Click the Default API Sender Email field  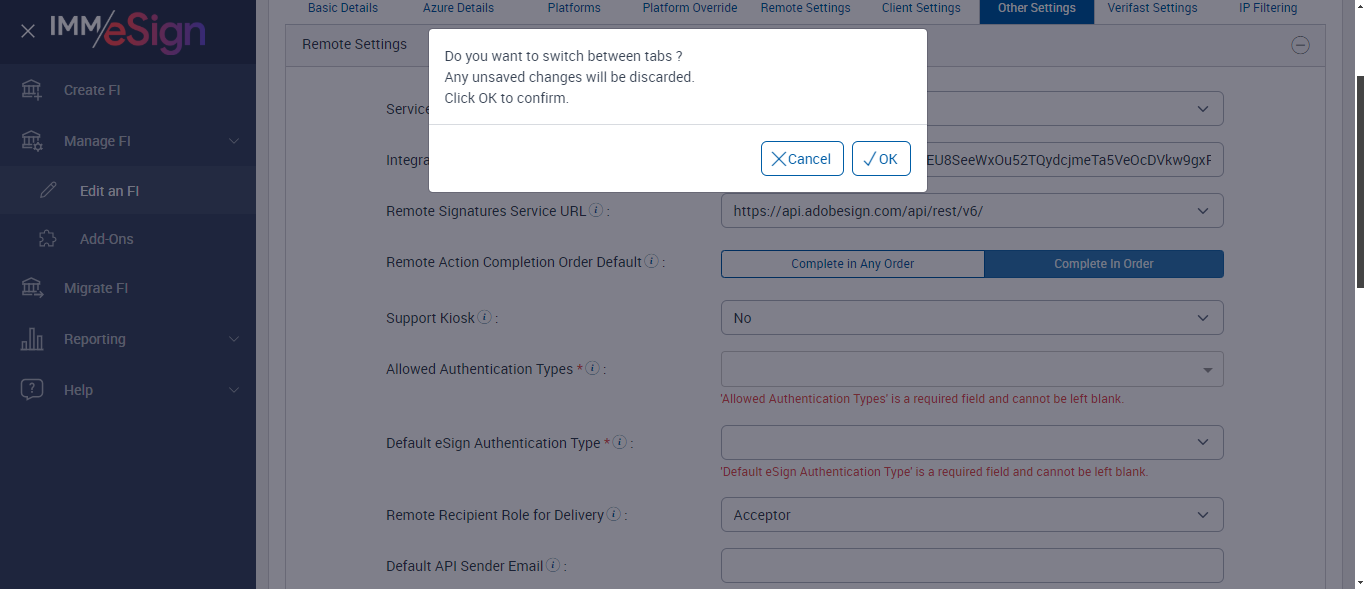coord(971,565)
